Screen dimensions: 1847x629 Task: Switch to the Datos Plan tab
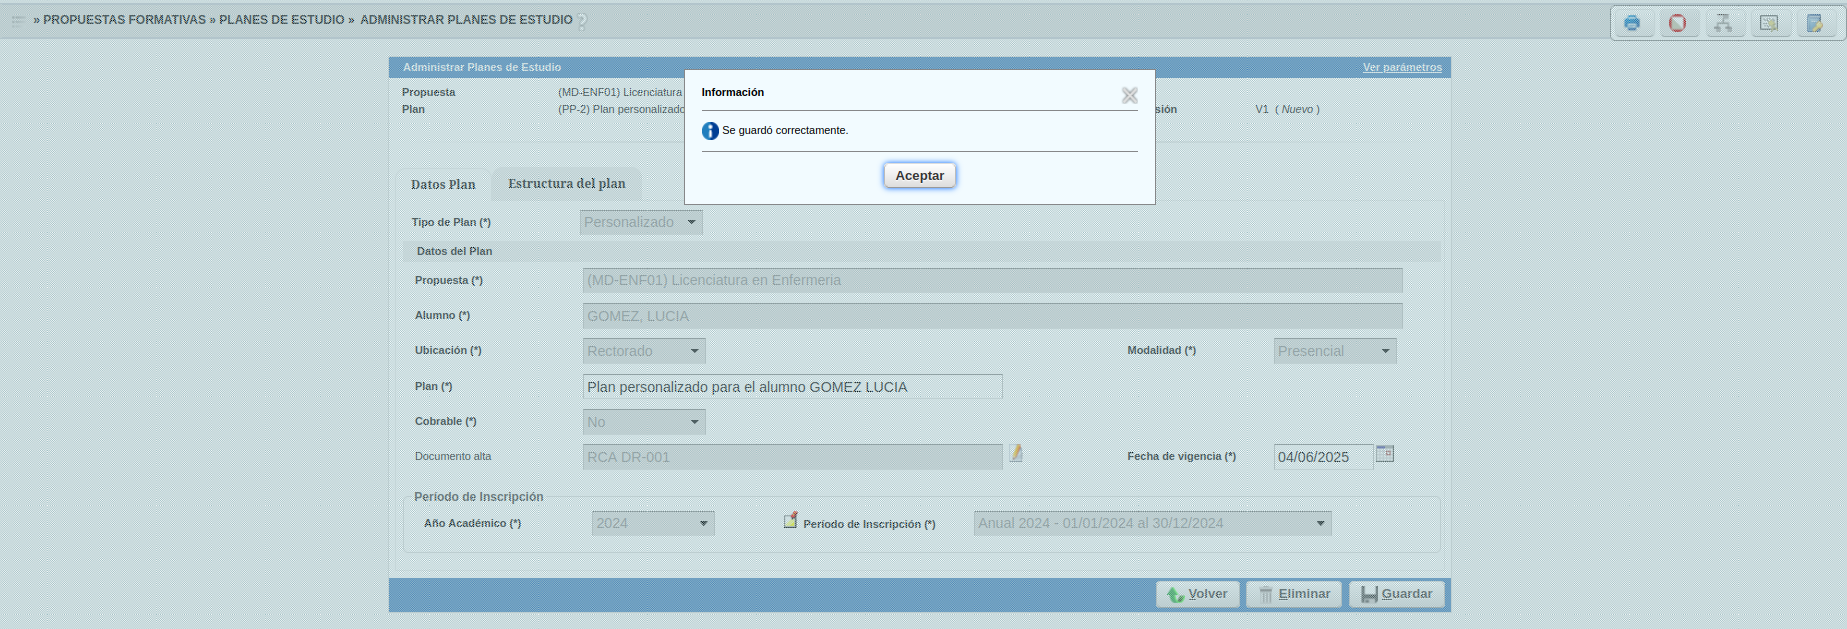pos(443,184)
